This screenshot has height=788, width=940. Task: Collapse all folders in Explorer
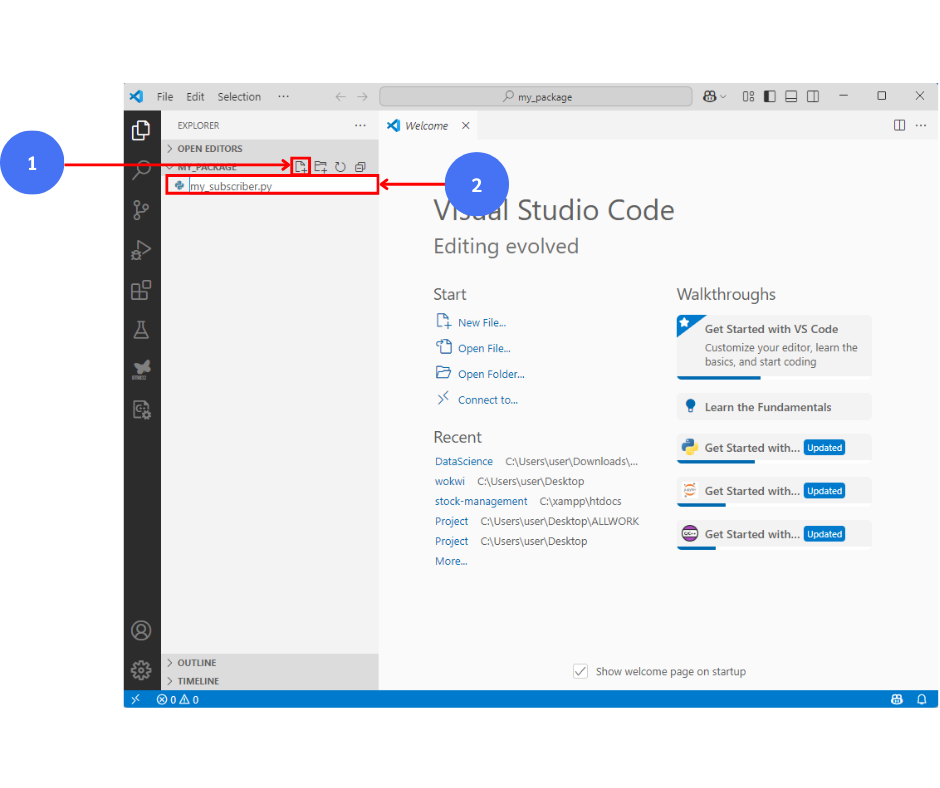(x=360, y=167)
